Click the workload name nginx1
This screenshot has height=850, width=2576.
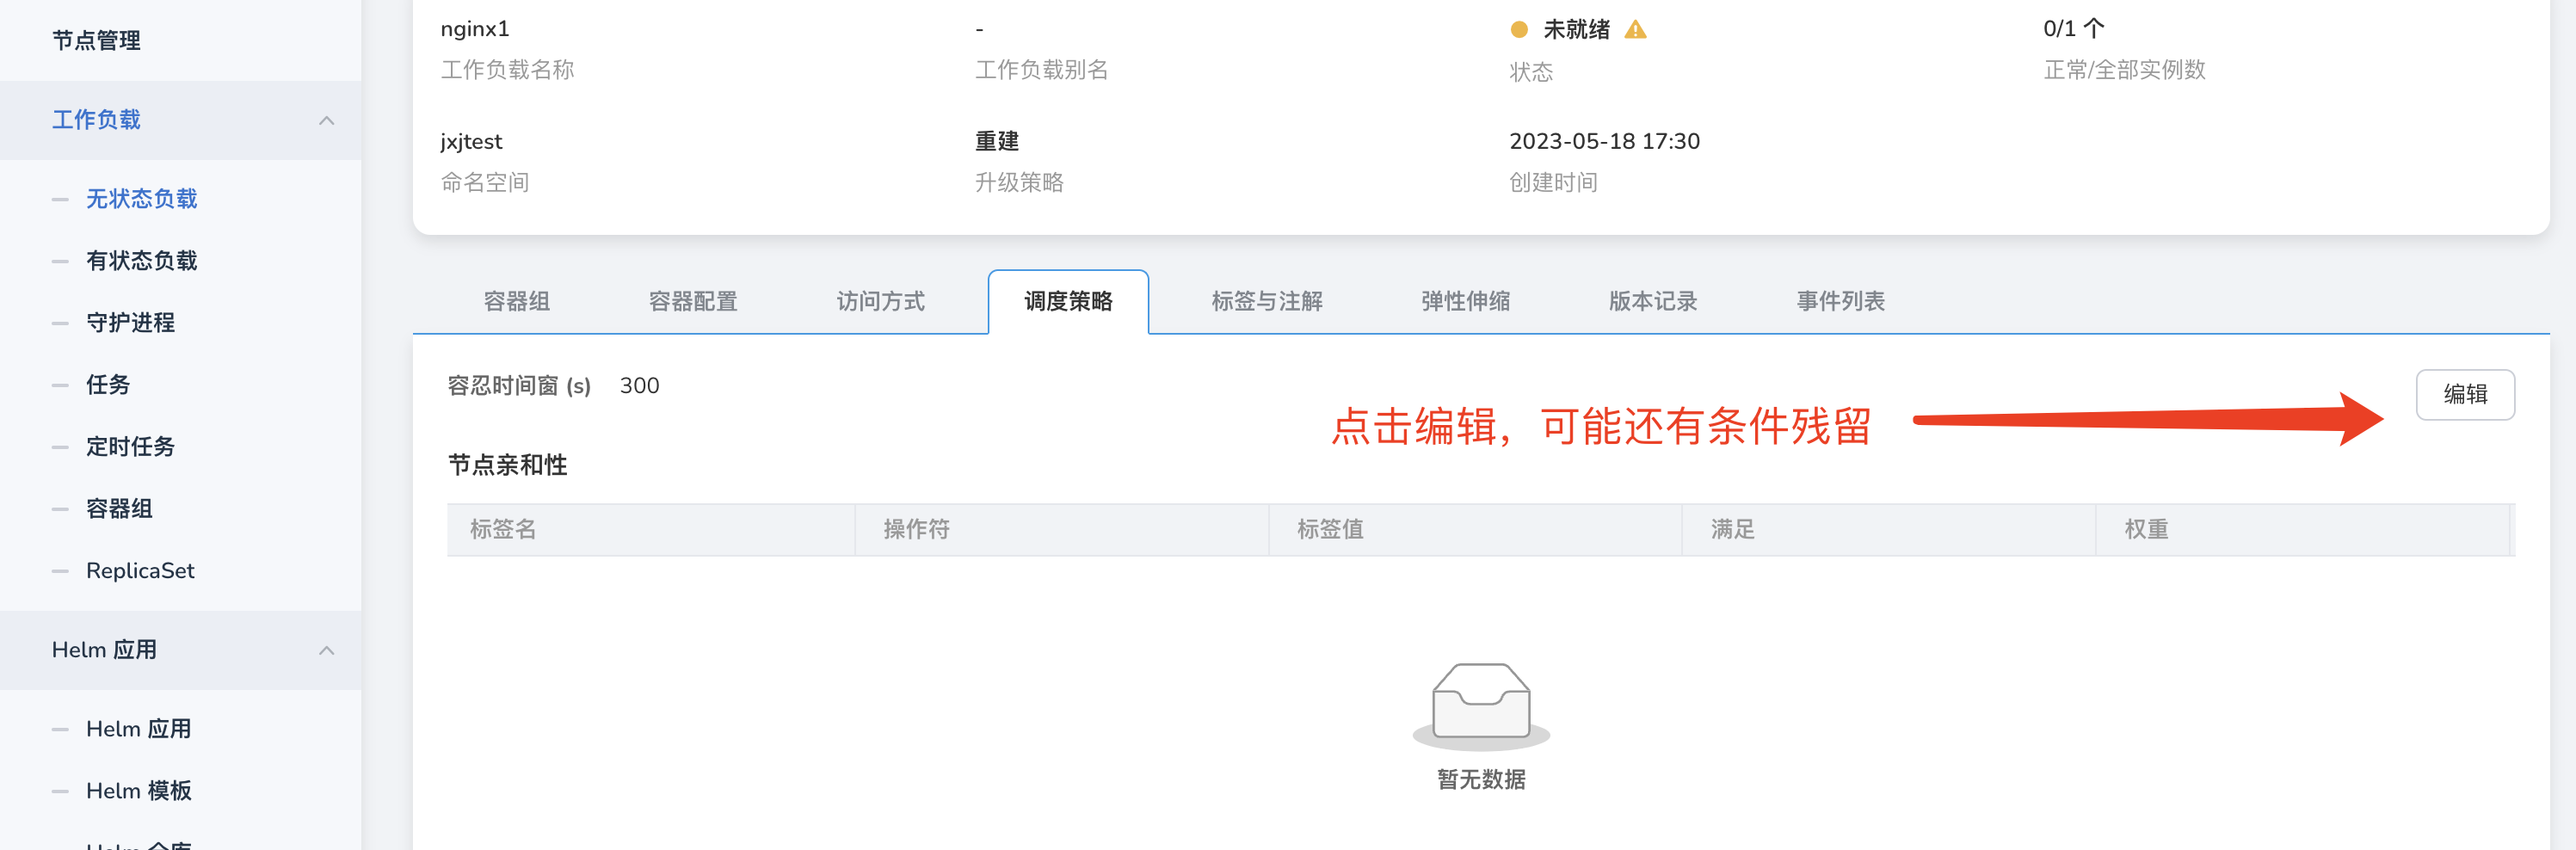click(x=475, y=29)
